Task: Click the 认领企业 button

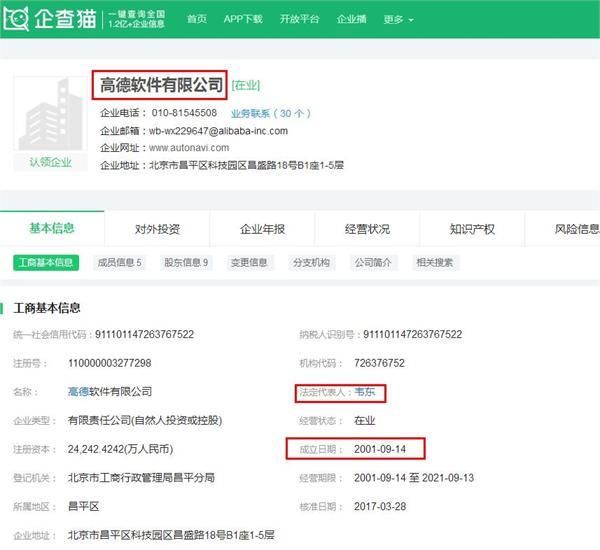Action: [x=51, y=162]
